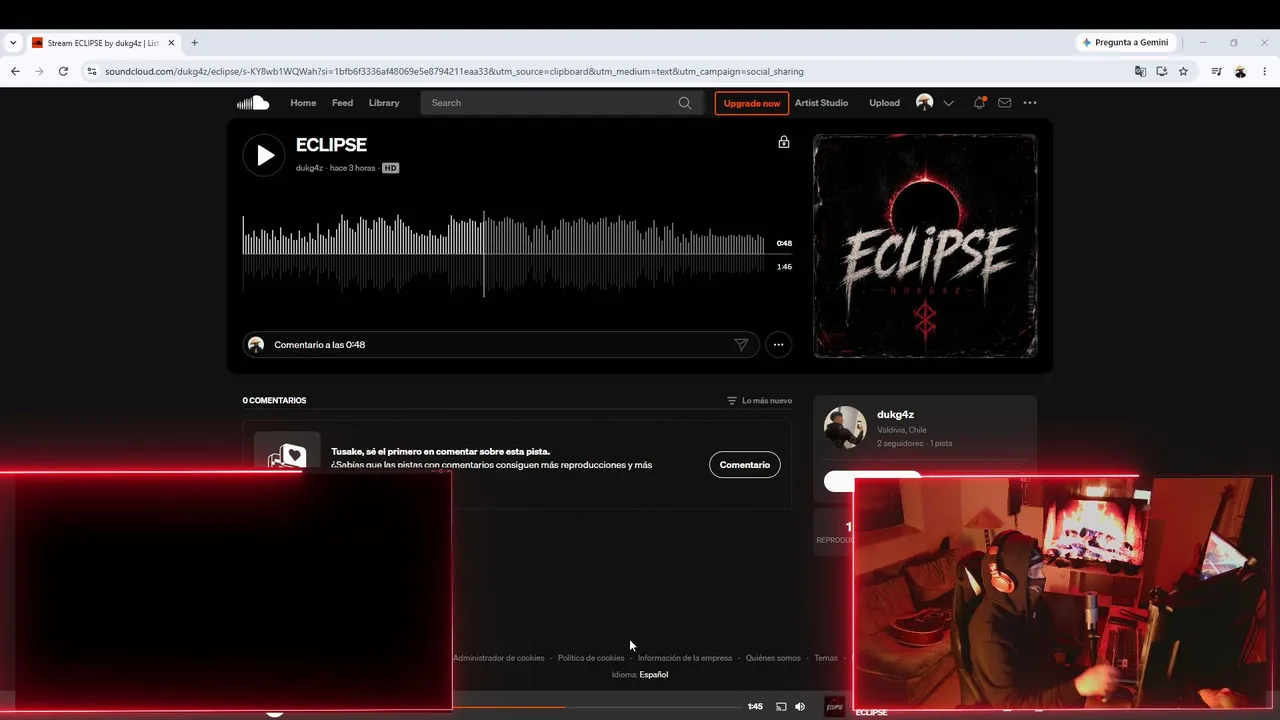Change language via Español selector
The height and width of the screenshot is (720, 1280).
point(654,674)
